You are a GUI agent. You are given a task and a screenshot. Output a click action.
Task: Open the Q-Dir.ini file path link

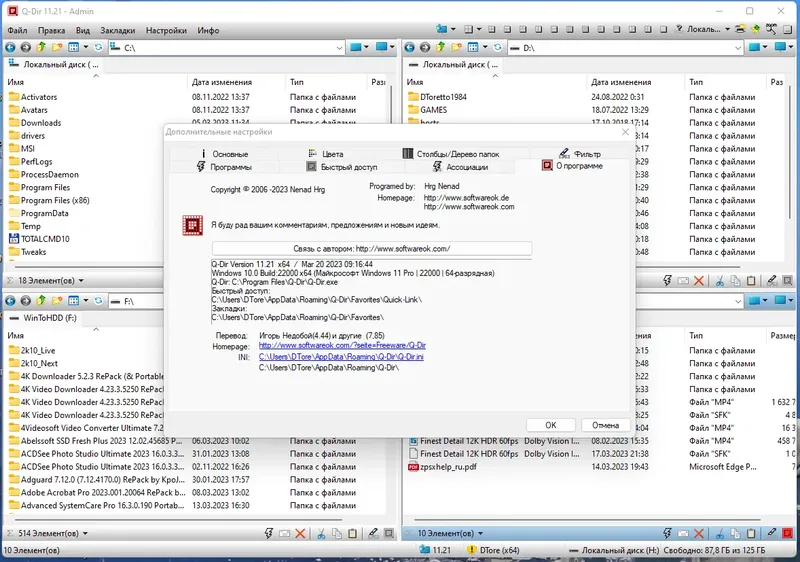(341, 356)
